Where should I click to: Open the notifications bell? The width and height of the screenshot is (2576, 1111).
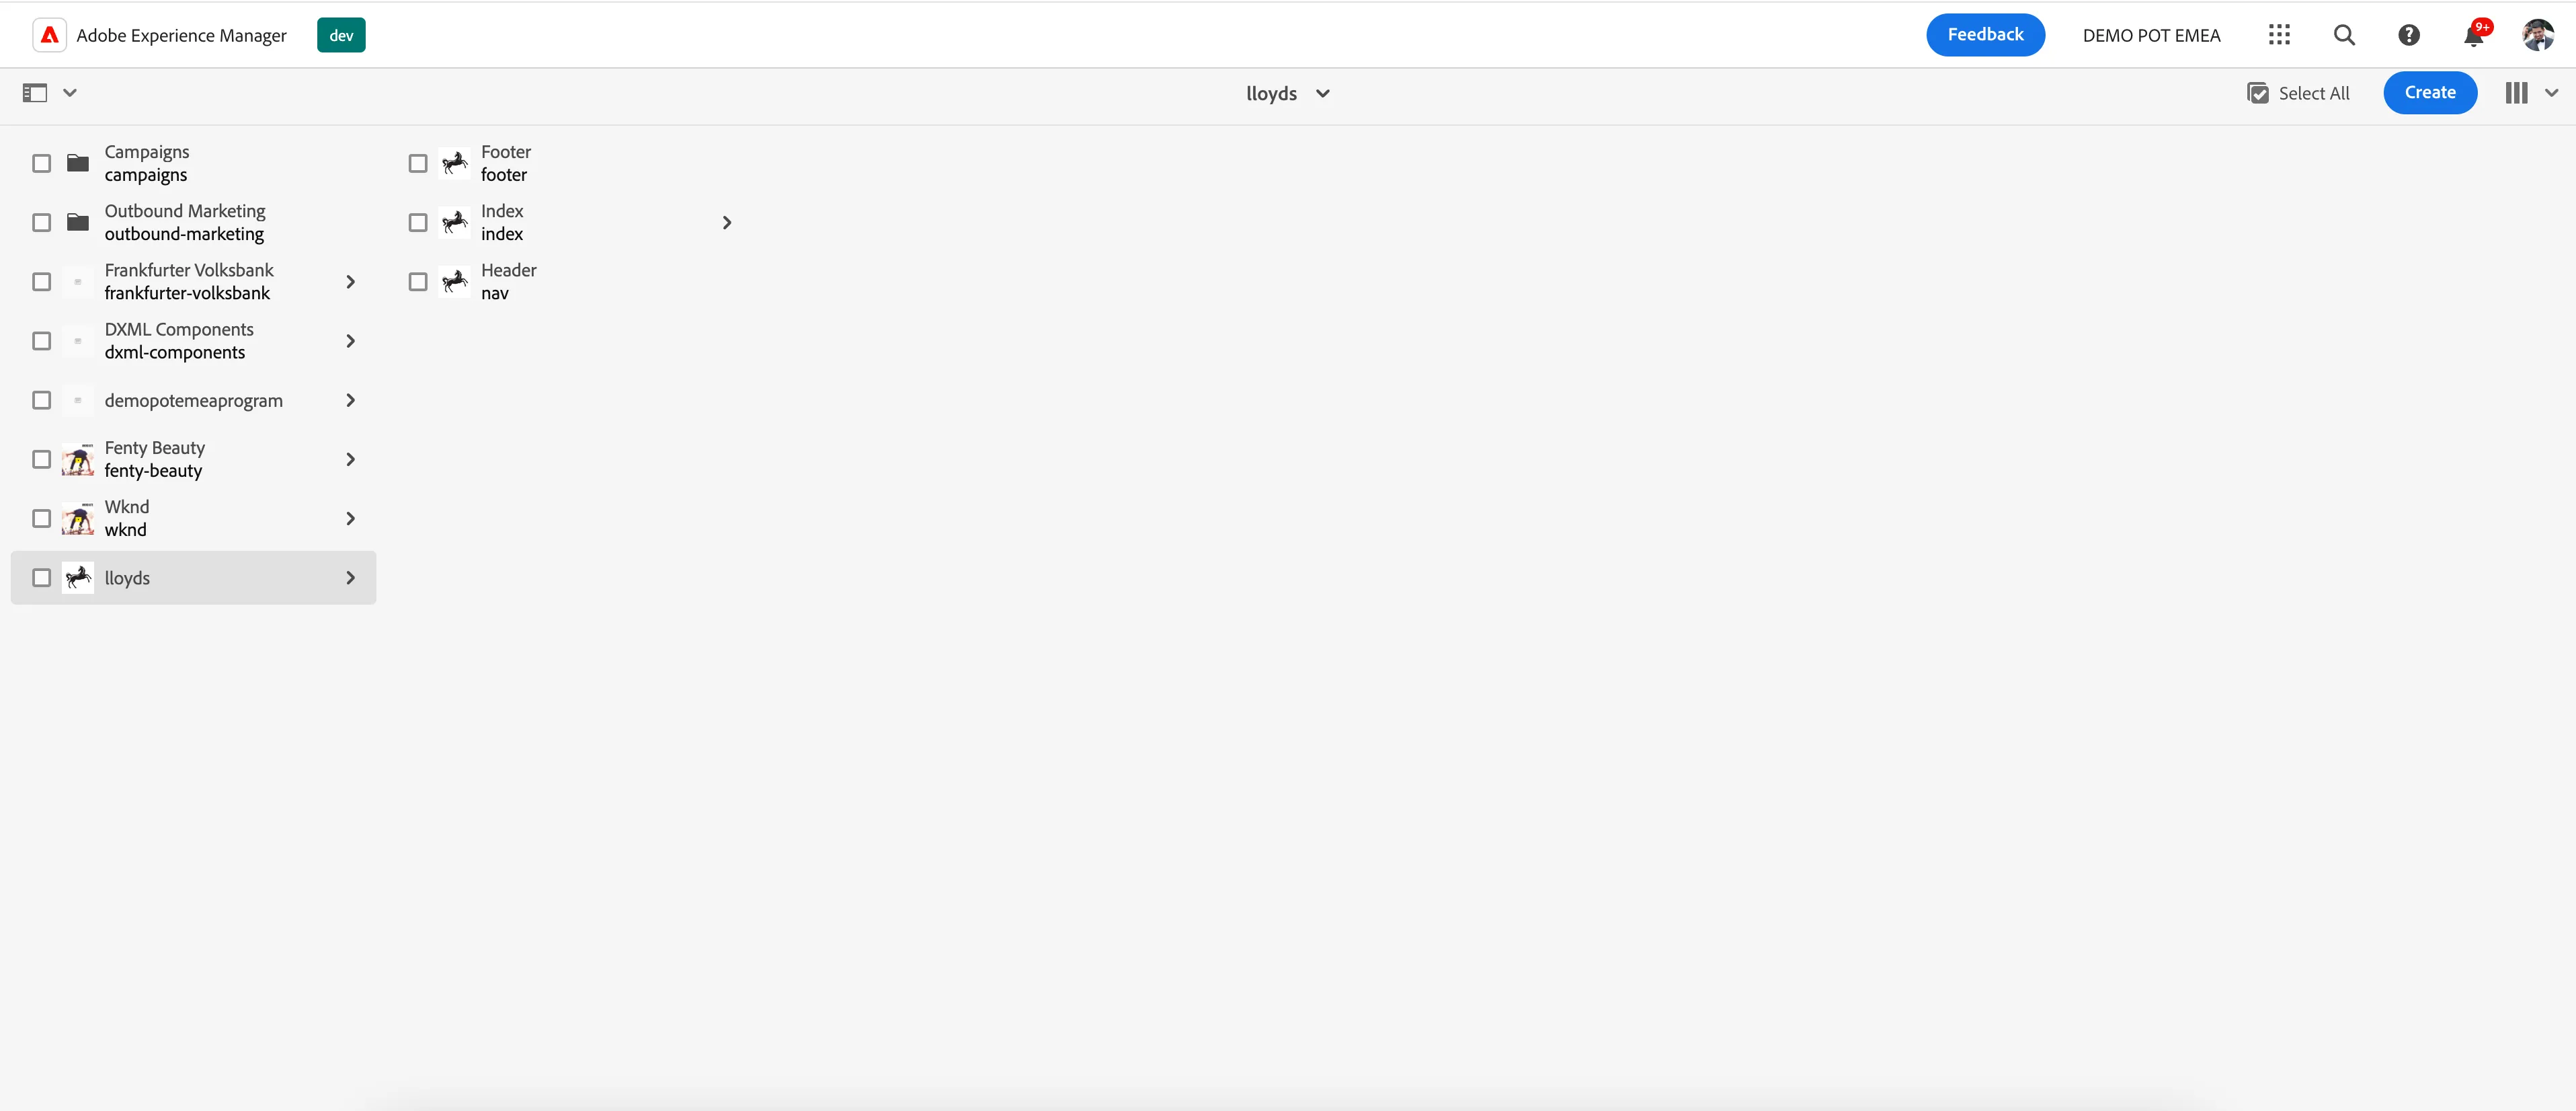[x=2474, y=35]
